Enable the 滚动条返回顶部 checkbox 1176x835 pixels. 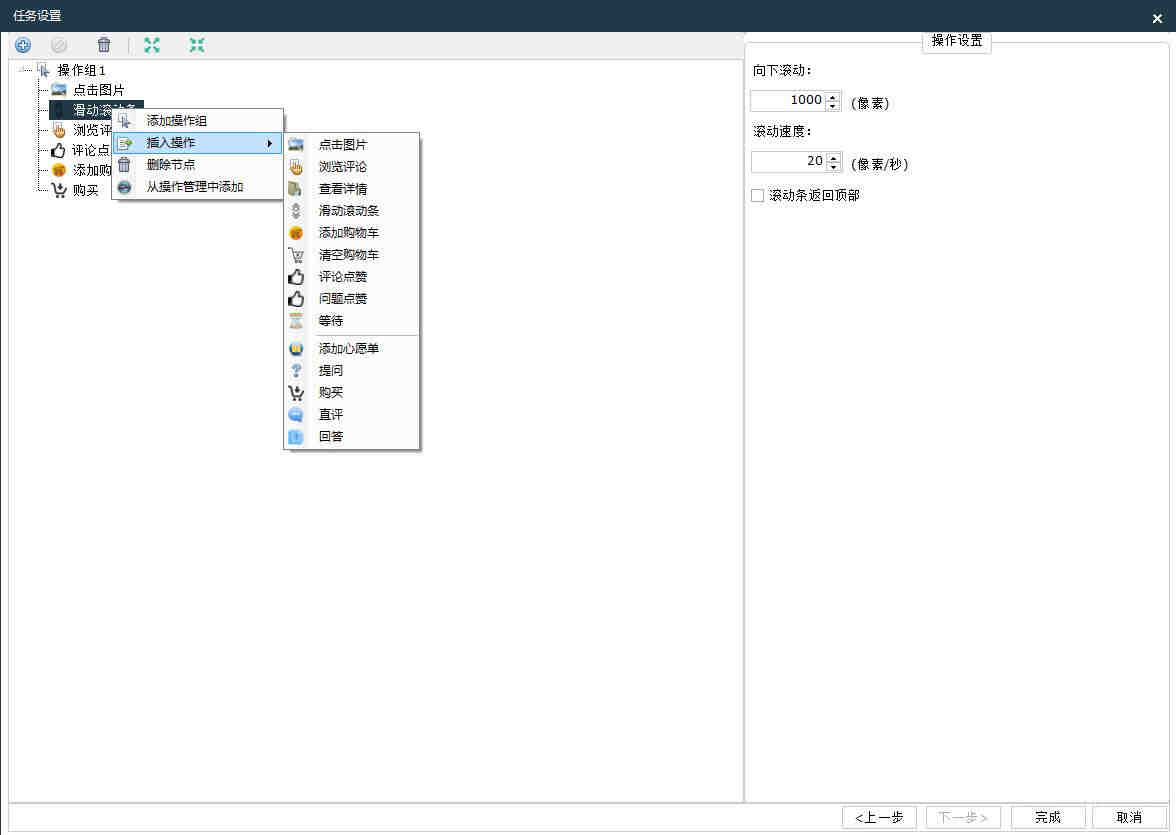[758, 195]
